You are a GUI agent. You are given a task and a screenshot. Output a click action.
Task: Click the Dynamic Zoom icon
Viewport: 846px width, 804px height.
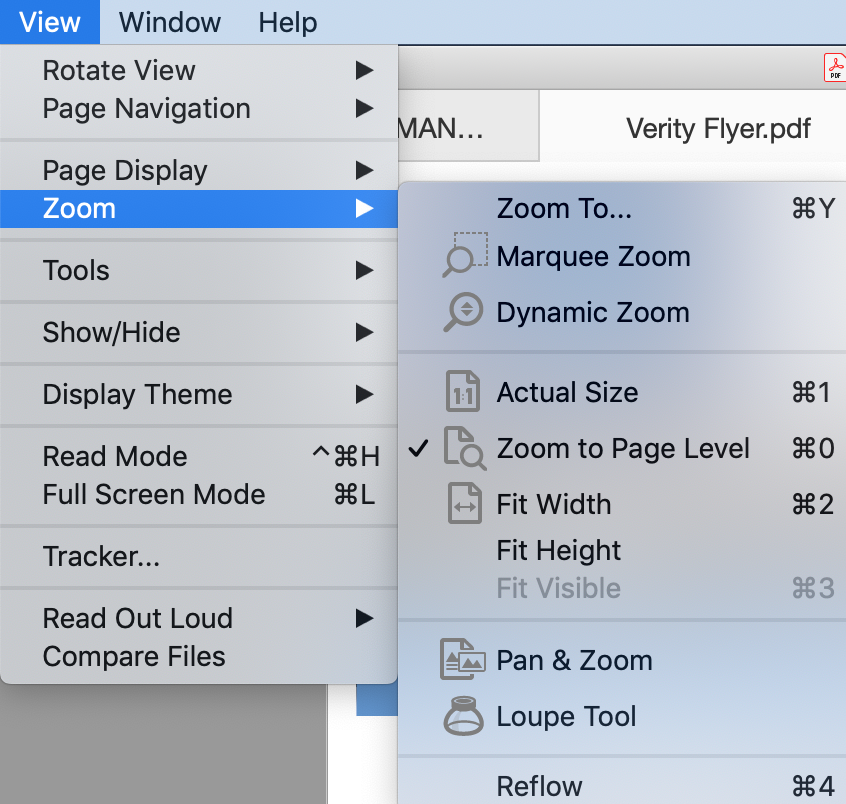(x=464, y=312)
